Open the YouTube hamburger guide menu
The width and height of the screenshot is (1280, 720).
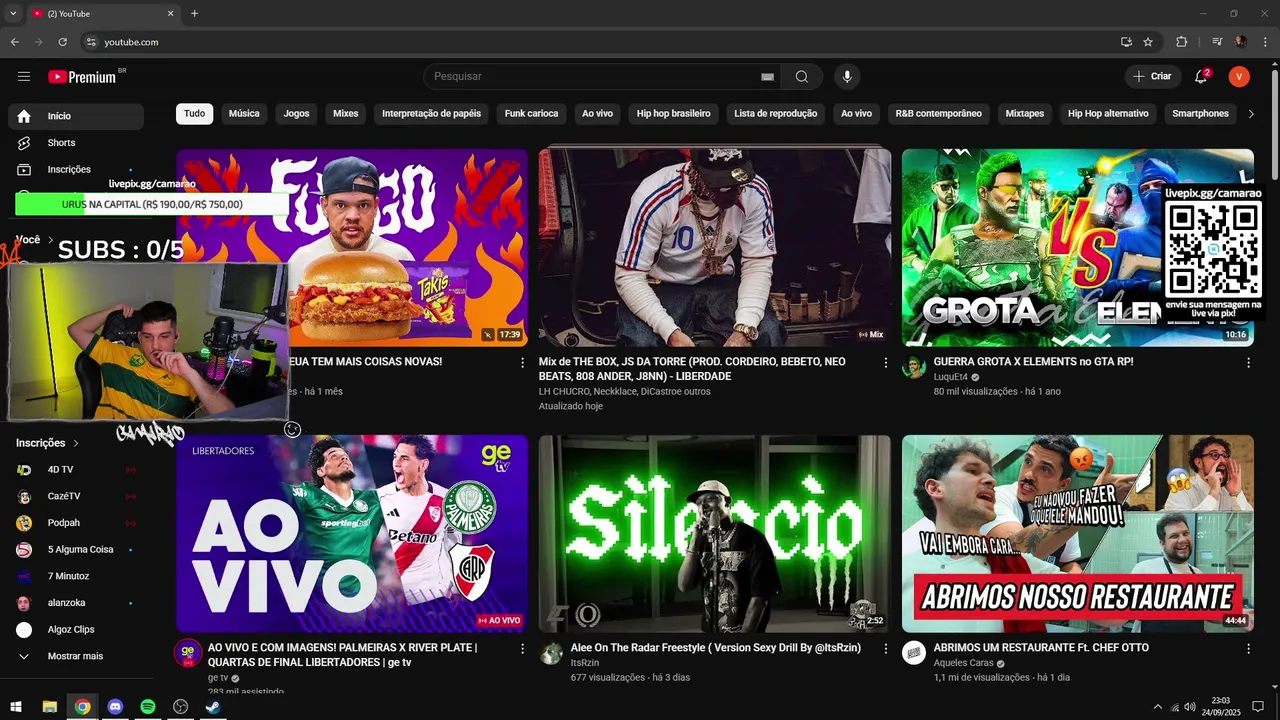(x=24, y=76)
